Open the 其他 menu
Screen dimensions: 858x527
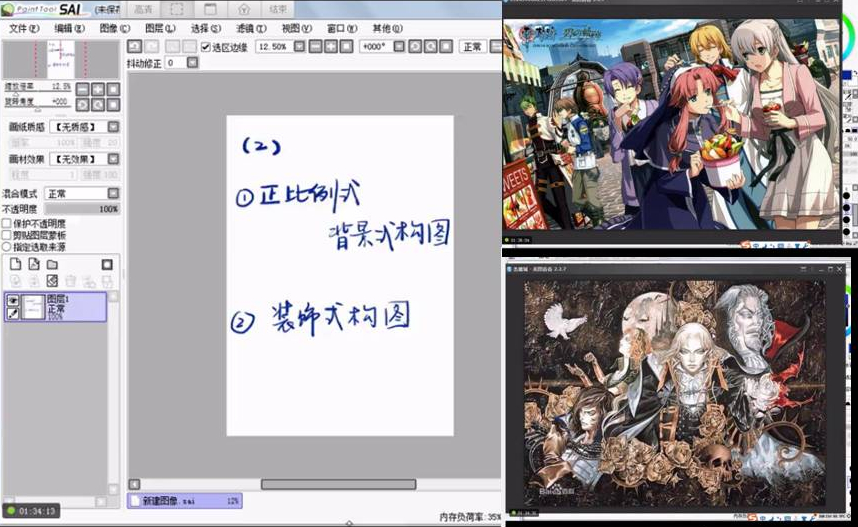pyautogui.click(x=387, y=28)
